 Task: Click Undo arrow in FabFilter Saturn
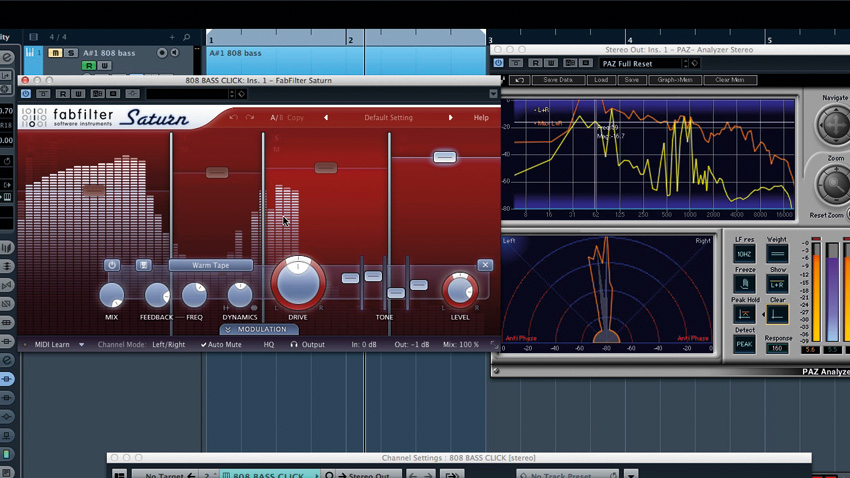click(x=234, y=117)
